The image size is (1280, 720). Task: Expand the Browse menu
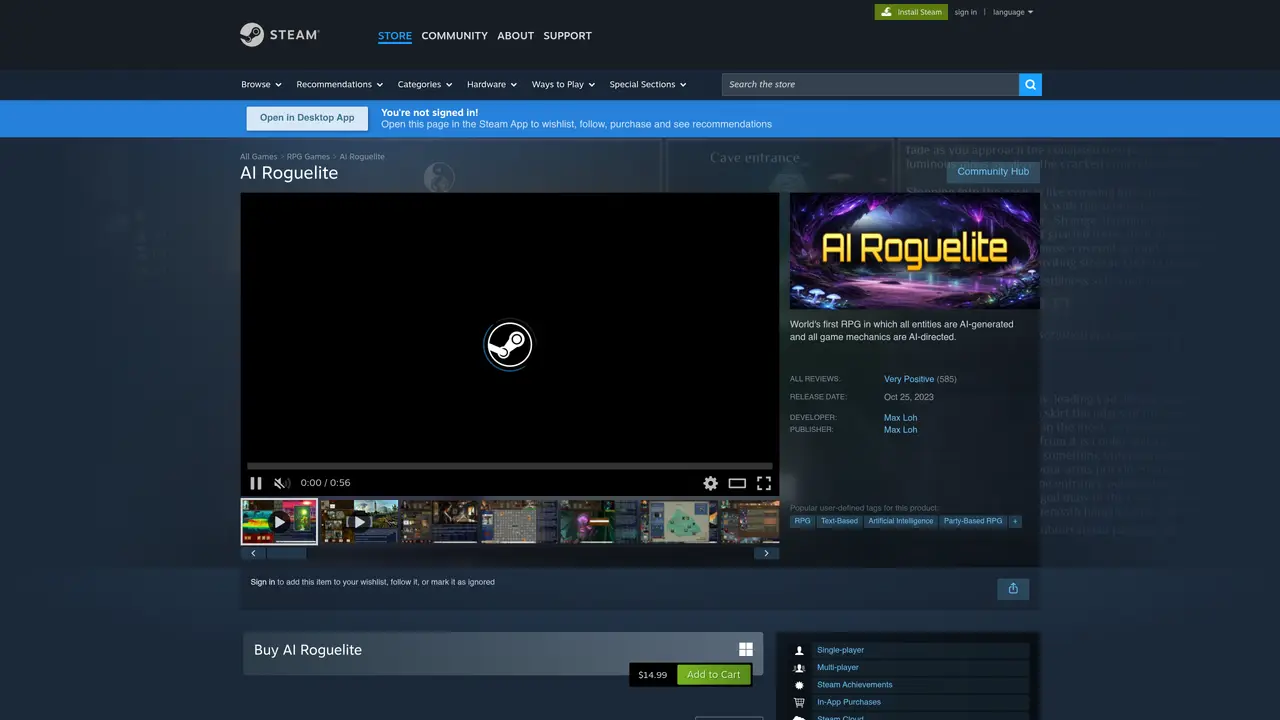coord(261,84)
